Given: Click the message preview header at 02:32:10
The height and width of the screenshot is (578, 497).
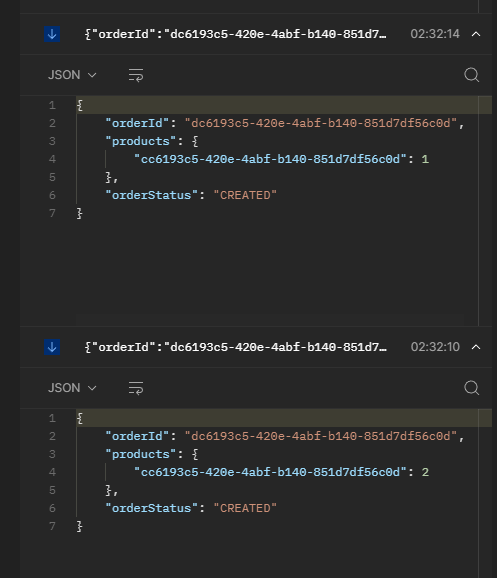Looking at the screenshot, I should coord(235,347).
